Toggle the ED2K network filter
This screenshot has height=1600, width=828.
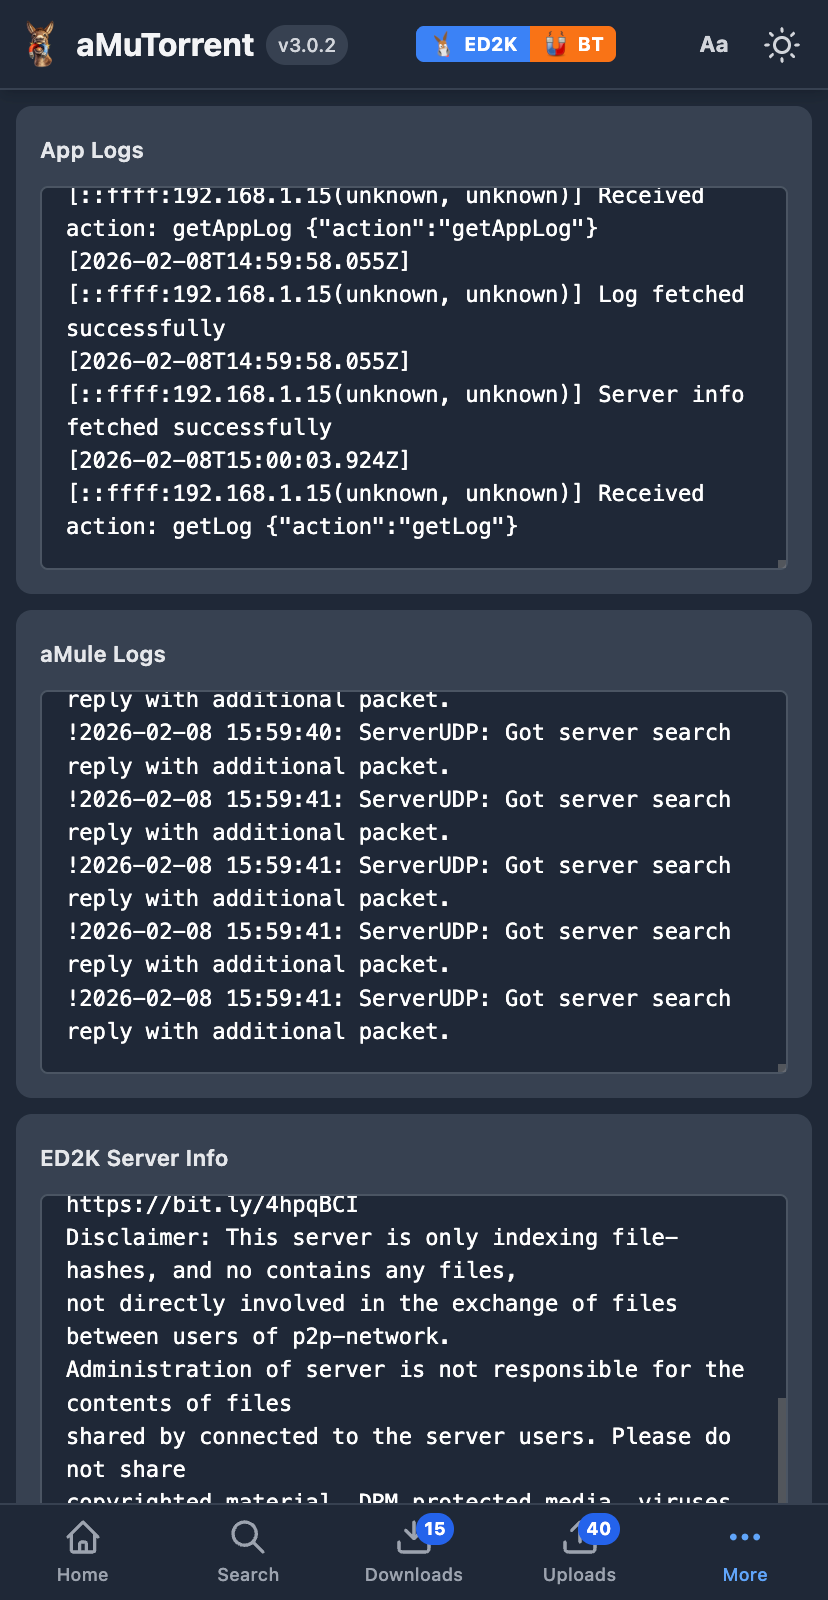[474, 44]
